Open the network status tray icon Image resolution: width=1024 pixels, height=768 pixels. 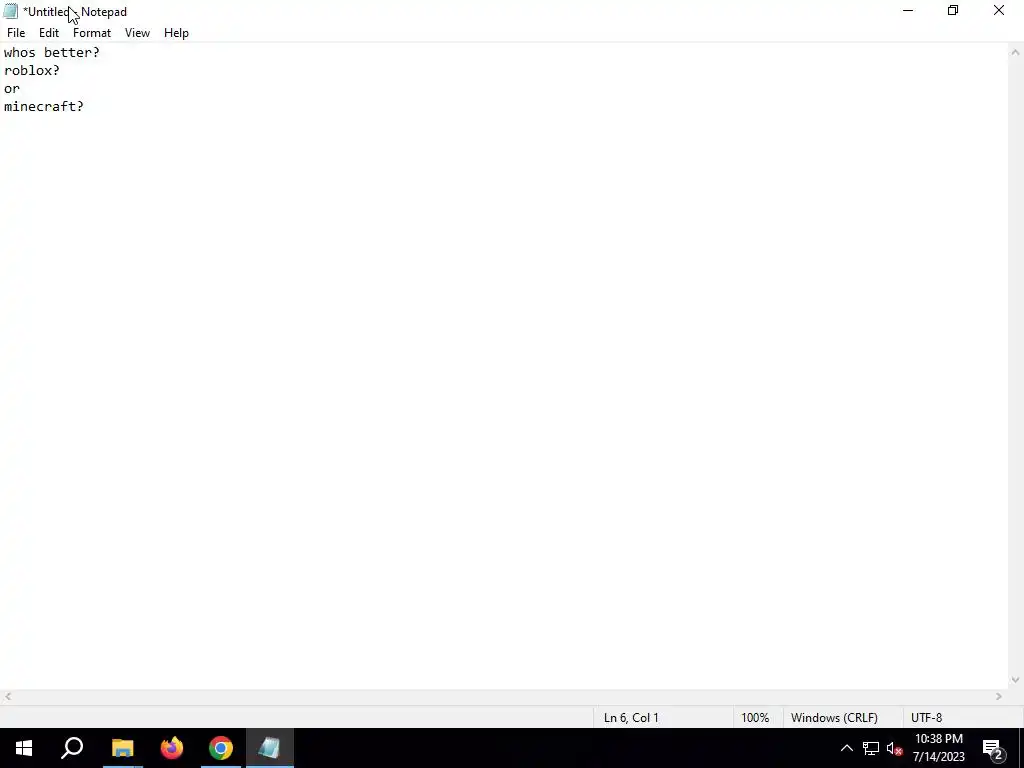871,748
